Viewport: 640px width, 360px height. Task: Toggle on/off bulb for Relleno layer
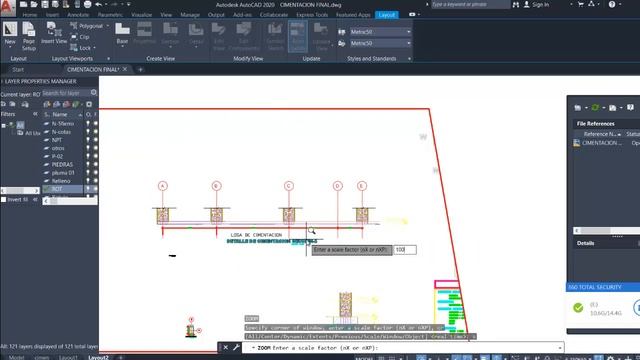point(88,180)
